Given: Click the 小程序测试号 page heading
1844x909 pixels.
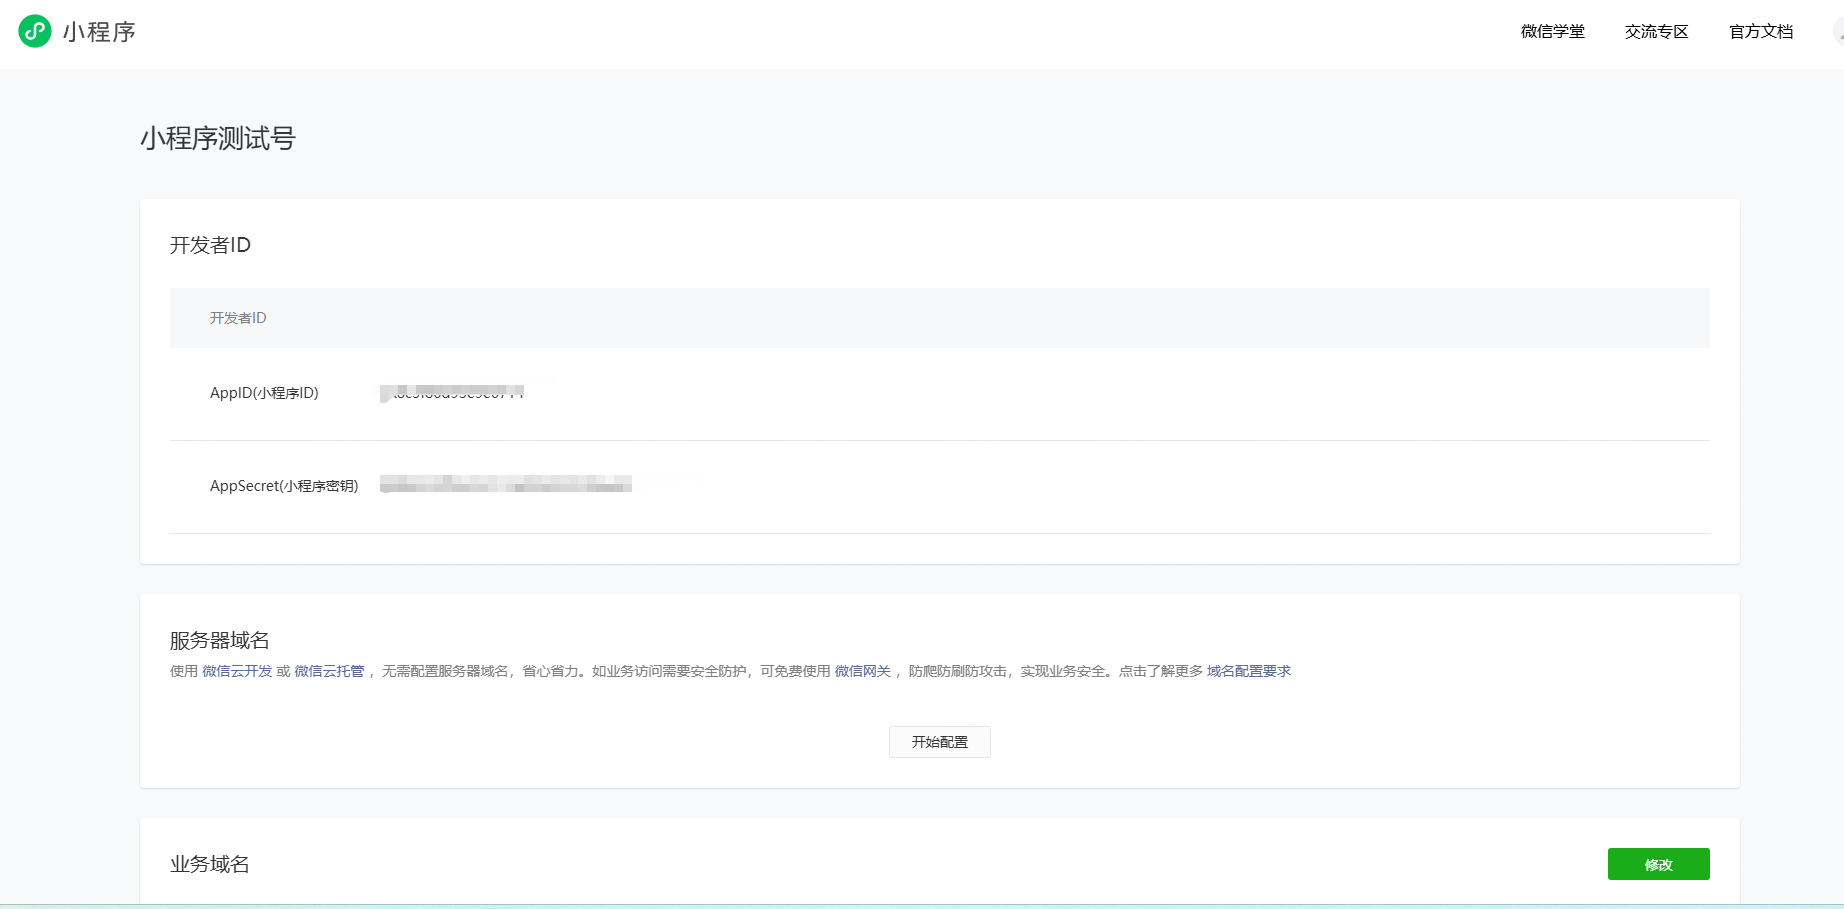Looking at the screenshot, I should pyautogui.click(x=218, y=138).
